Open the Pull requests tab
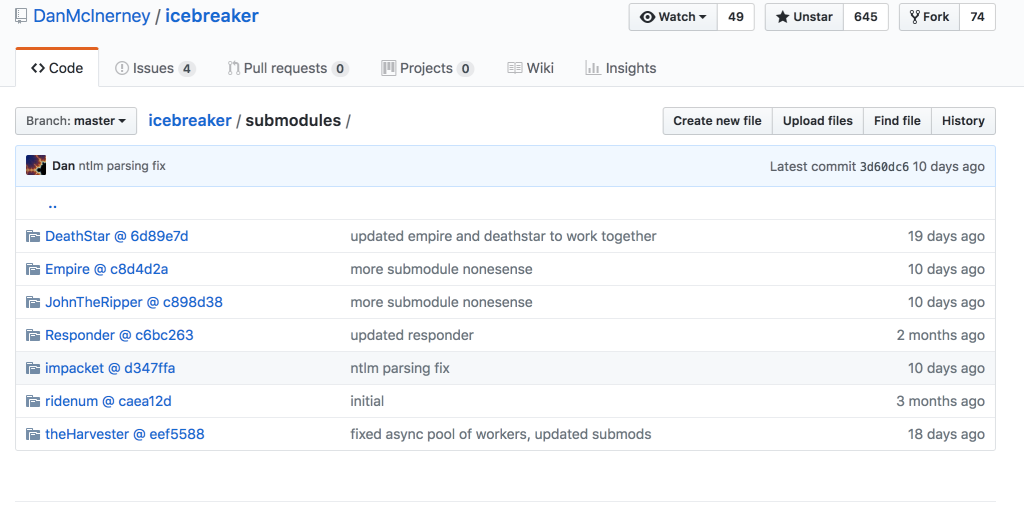 point(287,68)
